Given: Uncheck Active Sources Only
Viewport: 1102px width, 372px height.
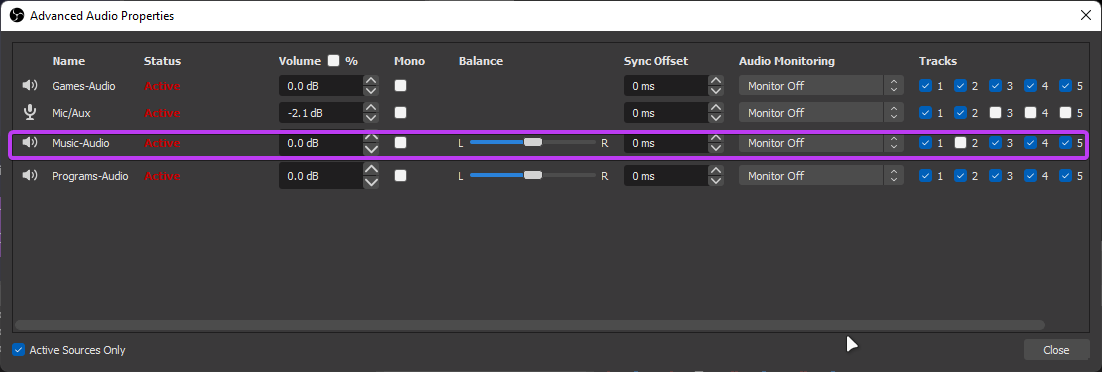Looking at the screenshot, I should tap(19, 349).
